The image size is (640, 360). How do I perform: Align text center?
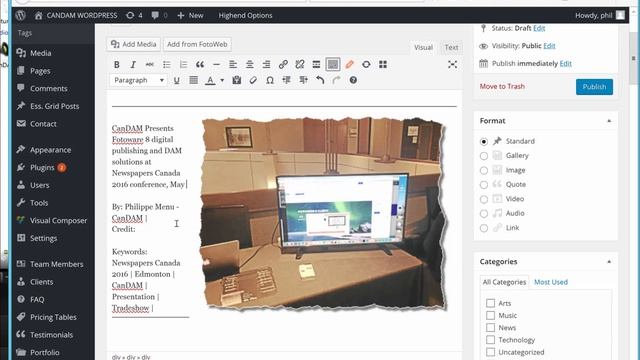click(249, 64)
